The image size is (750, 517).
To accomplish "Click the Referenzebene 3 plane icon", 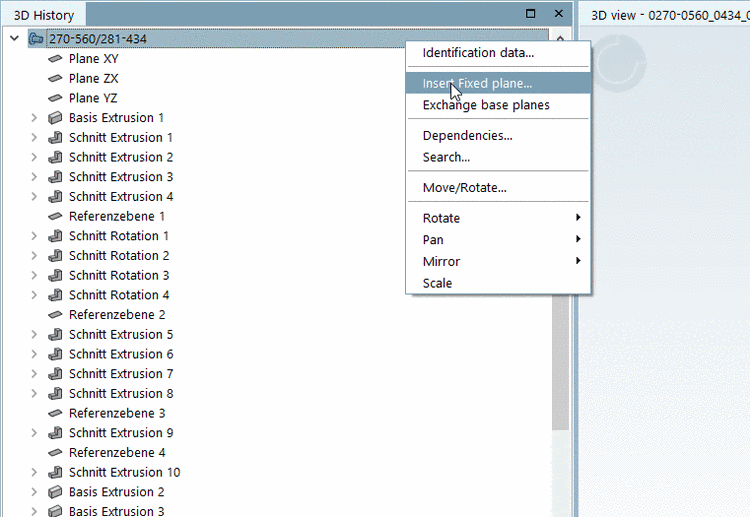I will click(55, 413).
